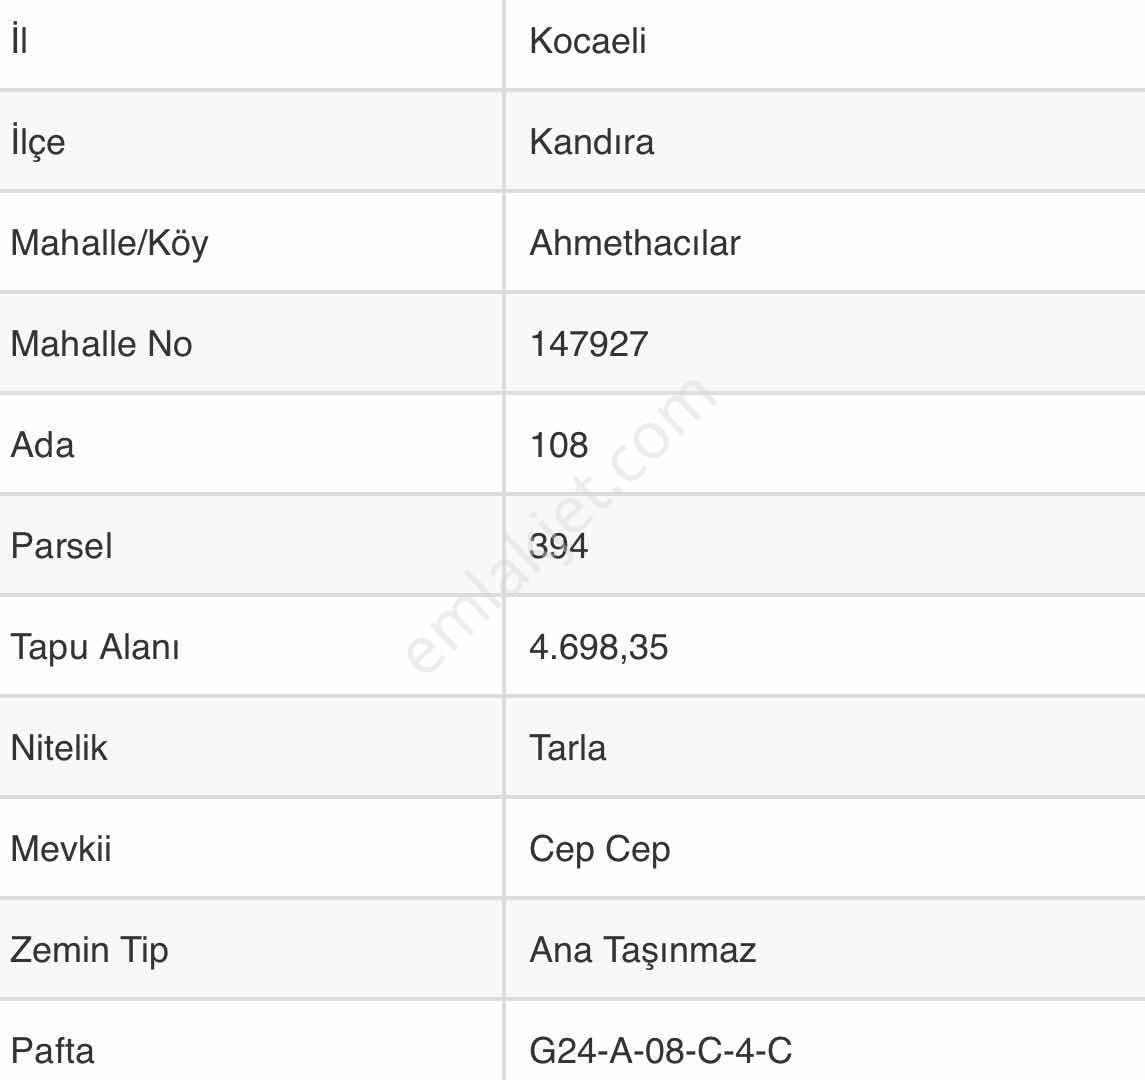Select the Mahalle No value 147927
This screenshot has height=1080, width=1145.
pyautogui.click(x=589, y=344)
